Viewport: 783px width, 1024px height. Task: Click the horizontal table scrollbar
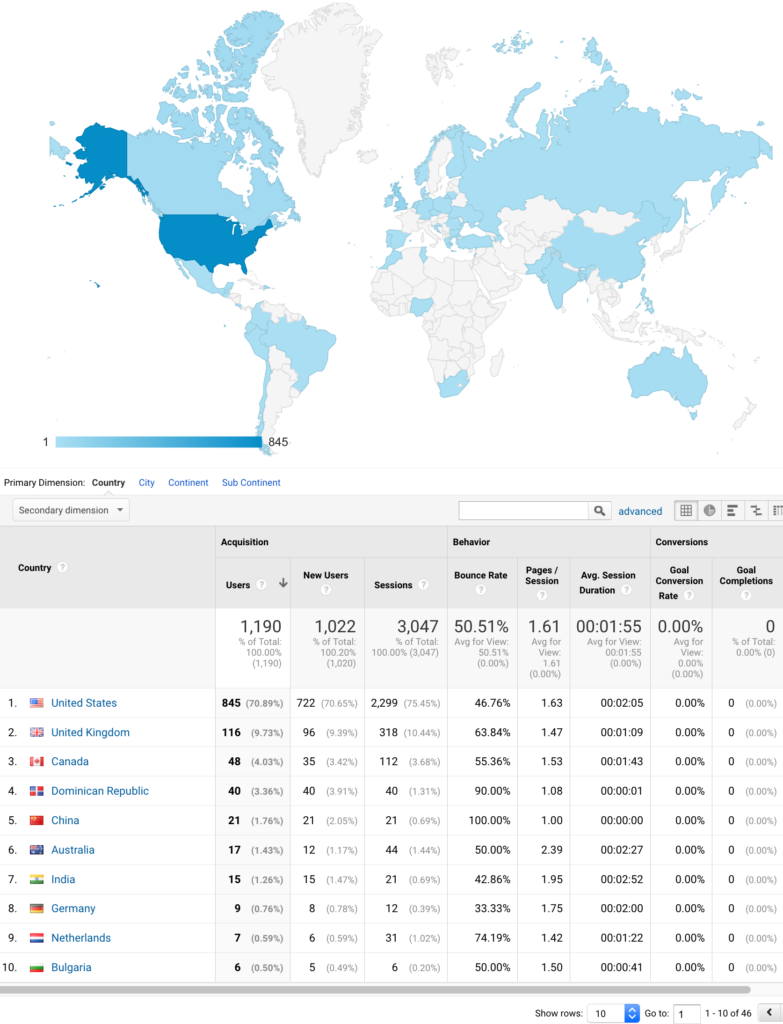click(375, 990)
